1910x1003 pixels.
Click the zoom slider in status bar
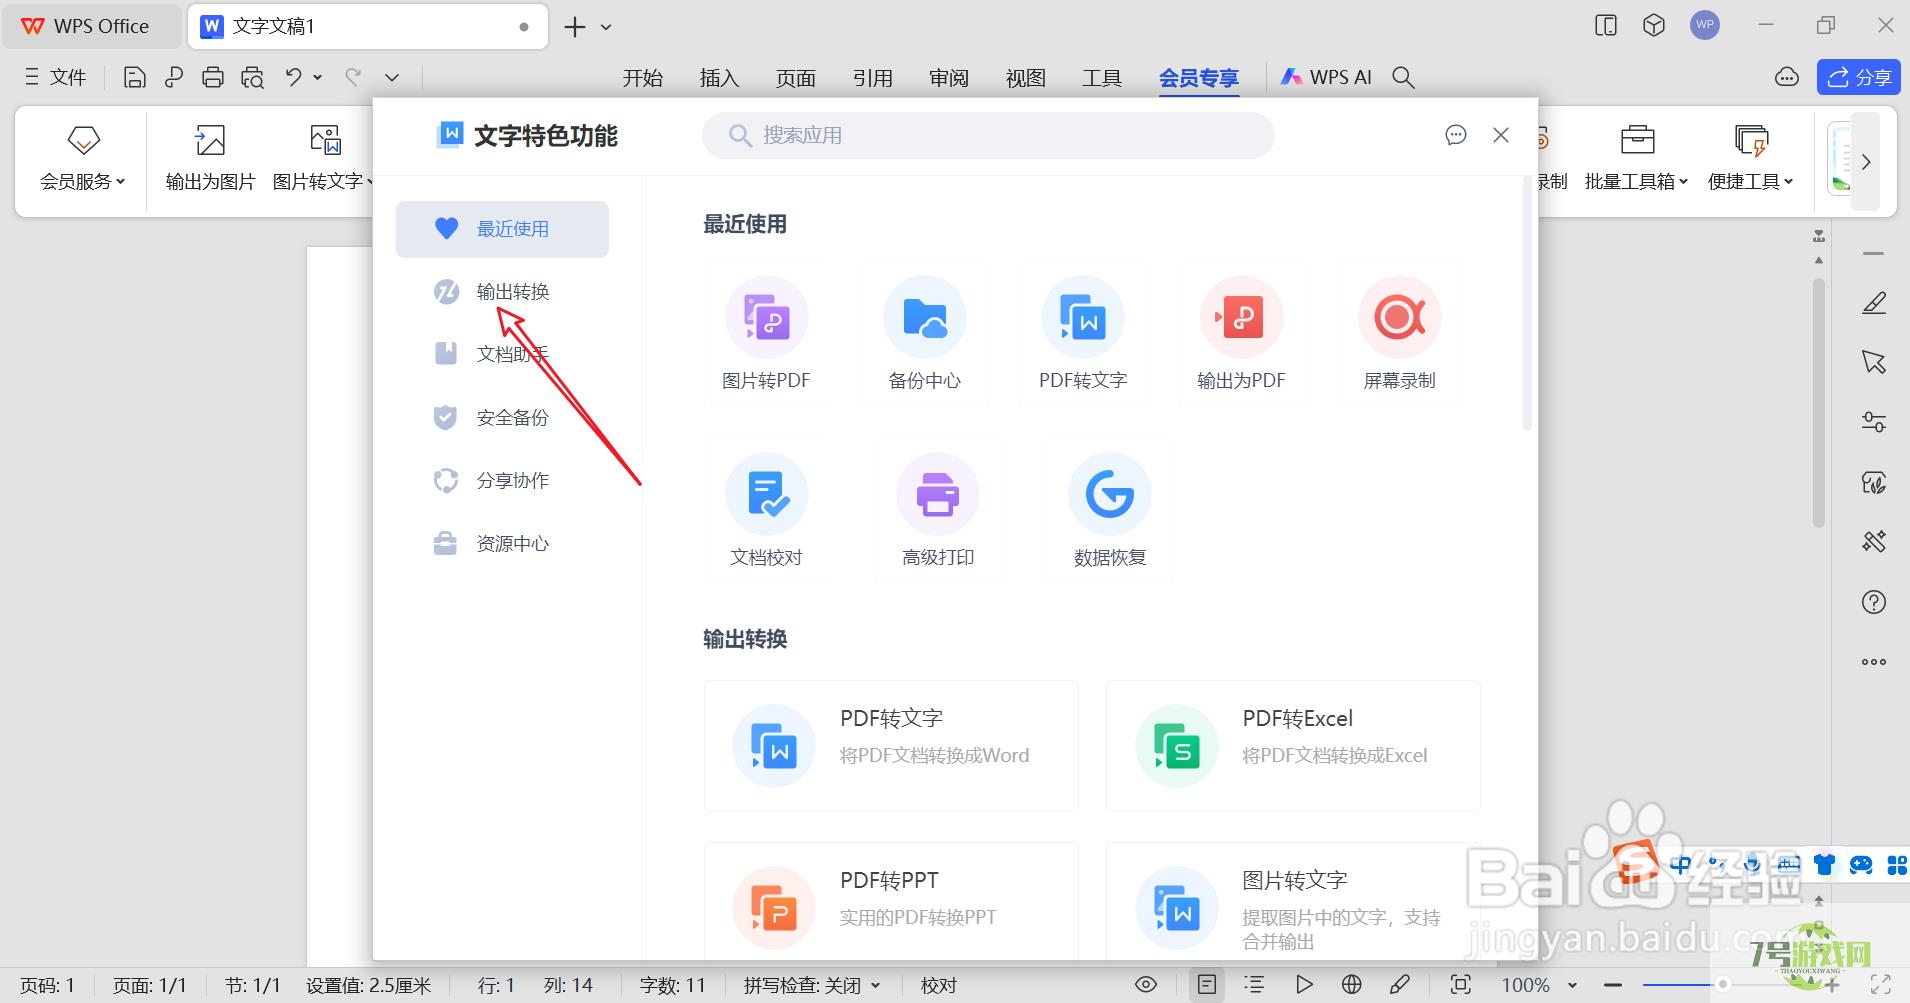tap(1723, 985)
